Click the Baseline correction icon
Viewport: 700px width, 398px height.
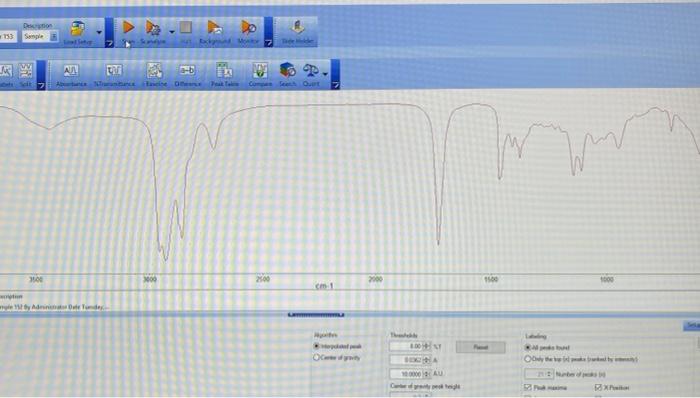pos(155,70)
